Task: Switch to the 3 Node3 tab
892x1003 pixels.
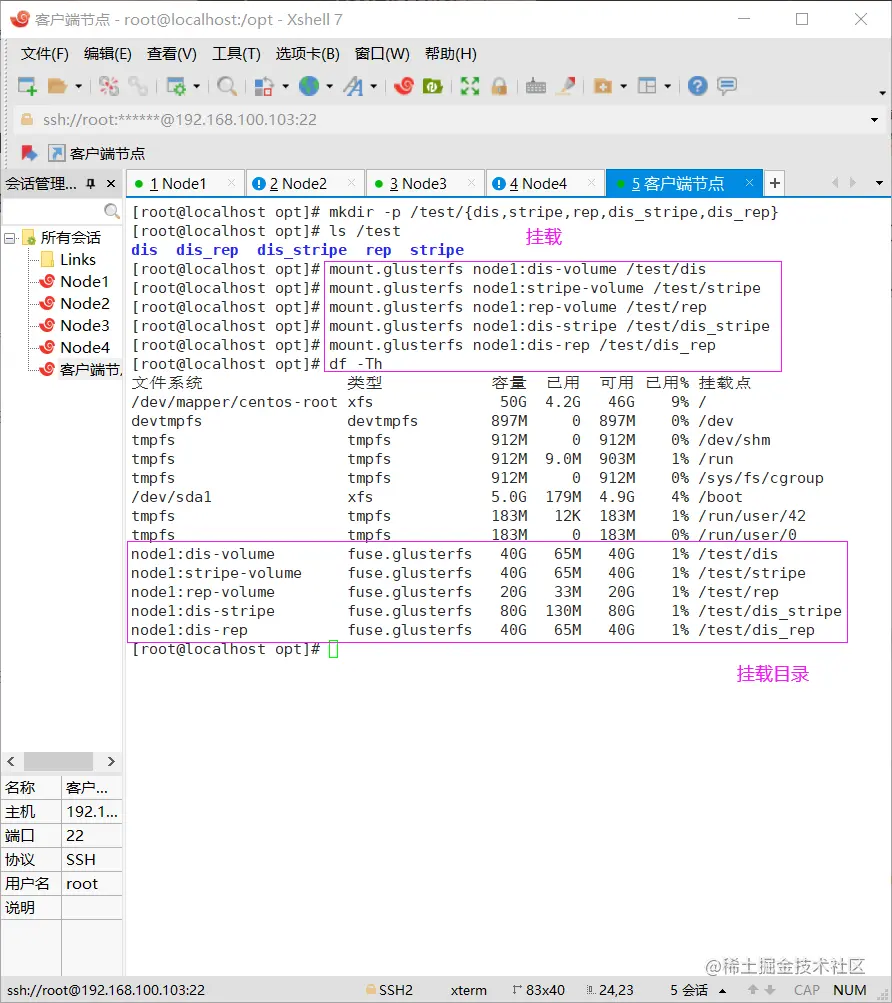Action: (425, 184)
